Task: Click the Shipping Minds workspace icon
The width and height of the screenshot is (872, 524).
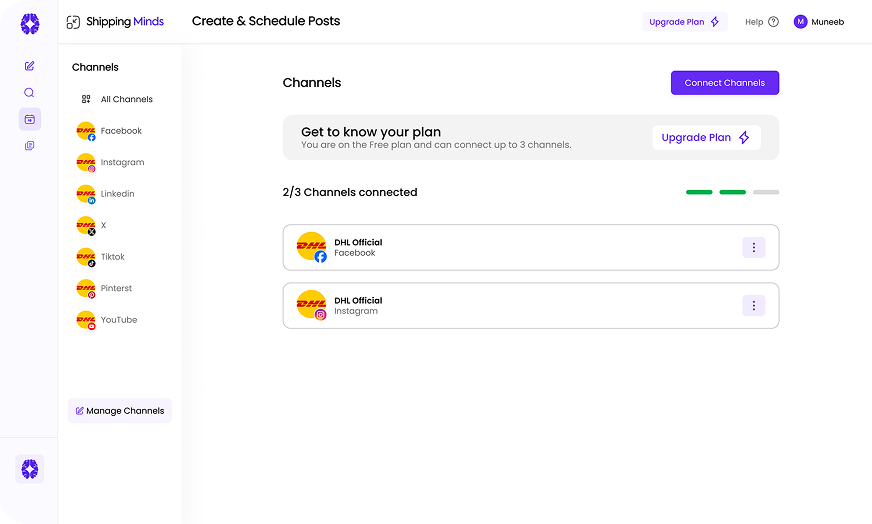Action: click(73, 22)
